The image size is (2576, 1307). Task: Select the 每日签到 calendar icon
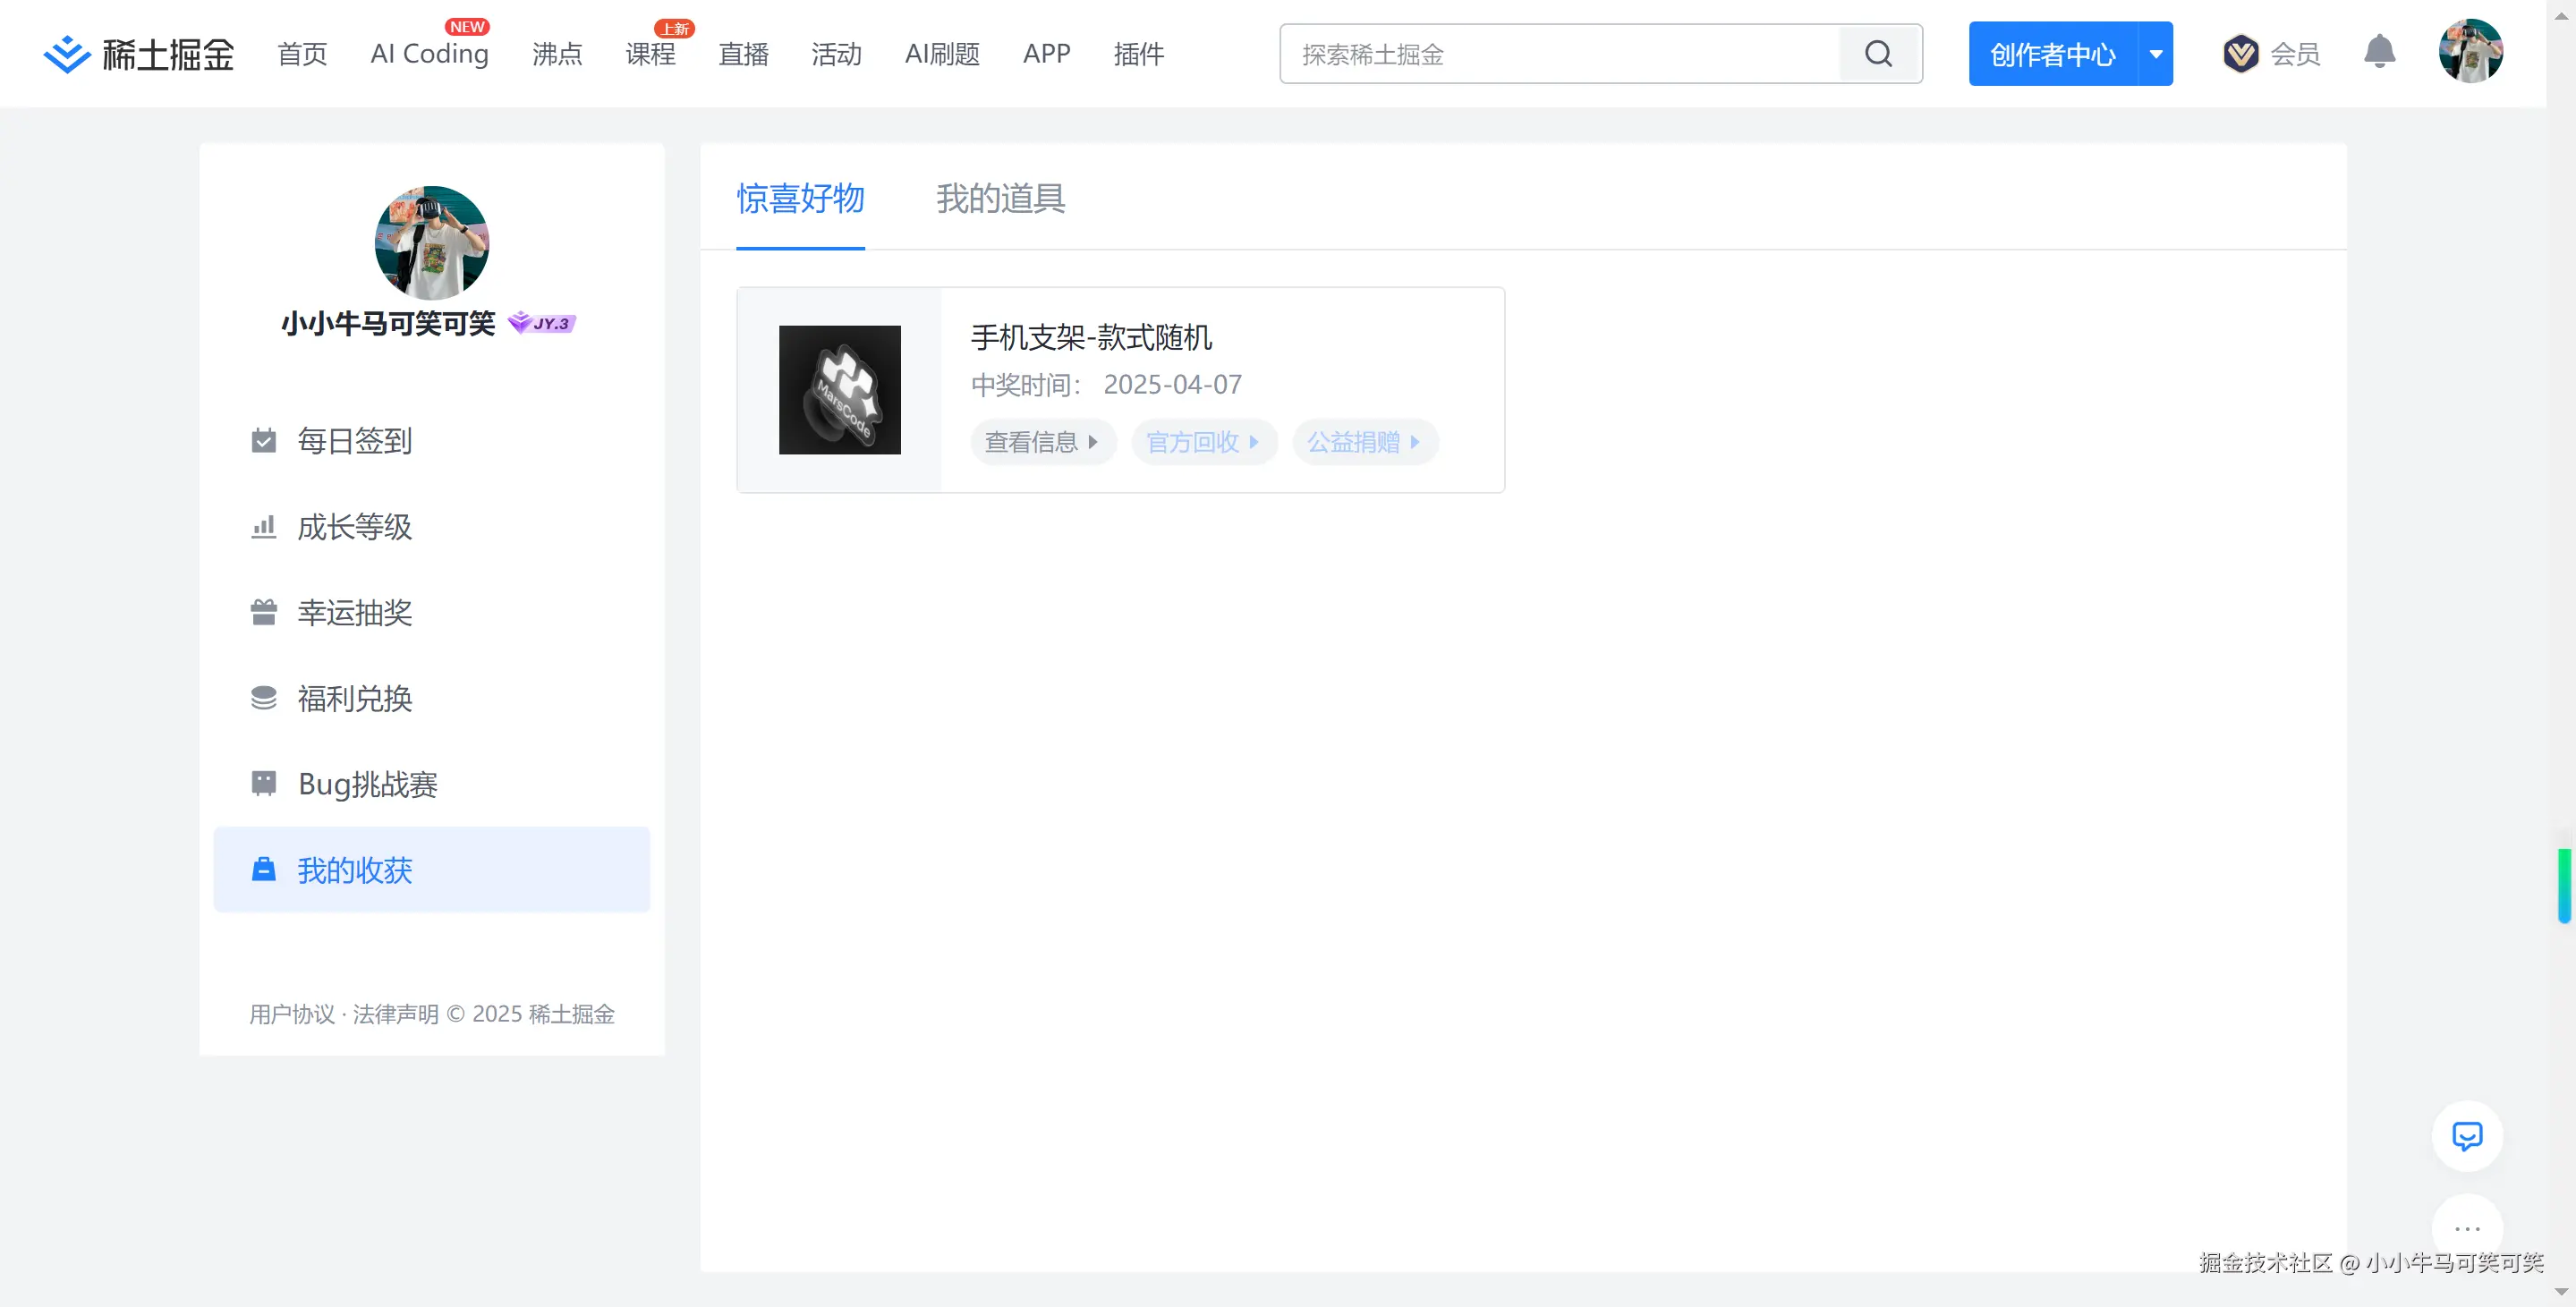[x=263, y=440]
